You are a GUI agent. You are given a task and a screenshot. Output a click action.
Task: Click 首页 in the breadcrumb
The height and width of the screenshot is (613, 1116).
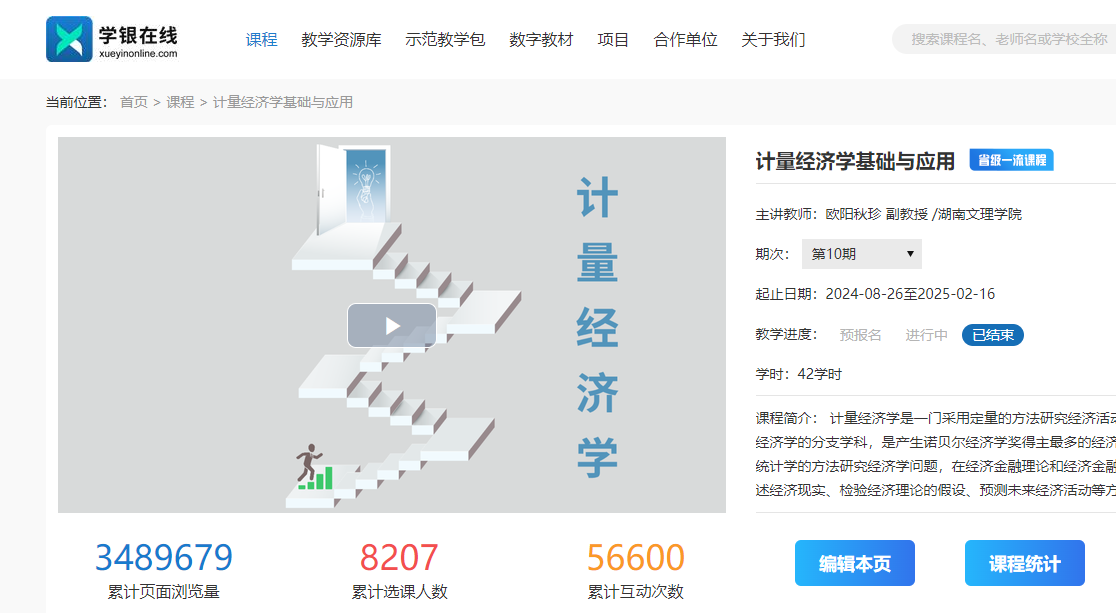[134, 102]
